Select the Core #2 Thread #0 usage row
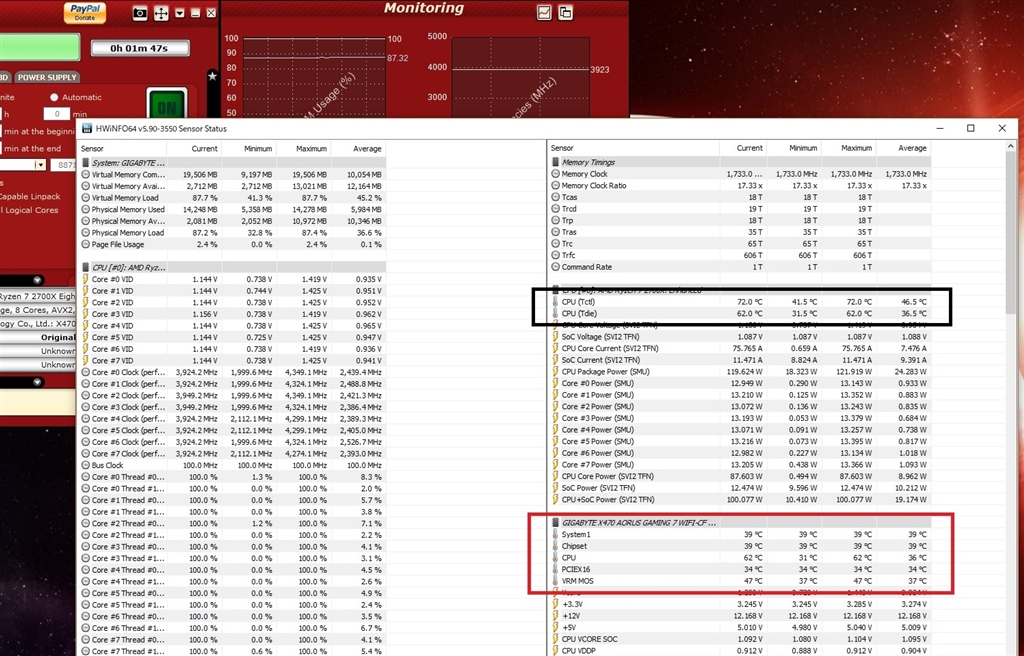This screenshot has height=656, width=1024. click(x=232, y=523)
